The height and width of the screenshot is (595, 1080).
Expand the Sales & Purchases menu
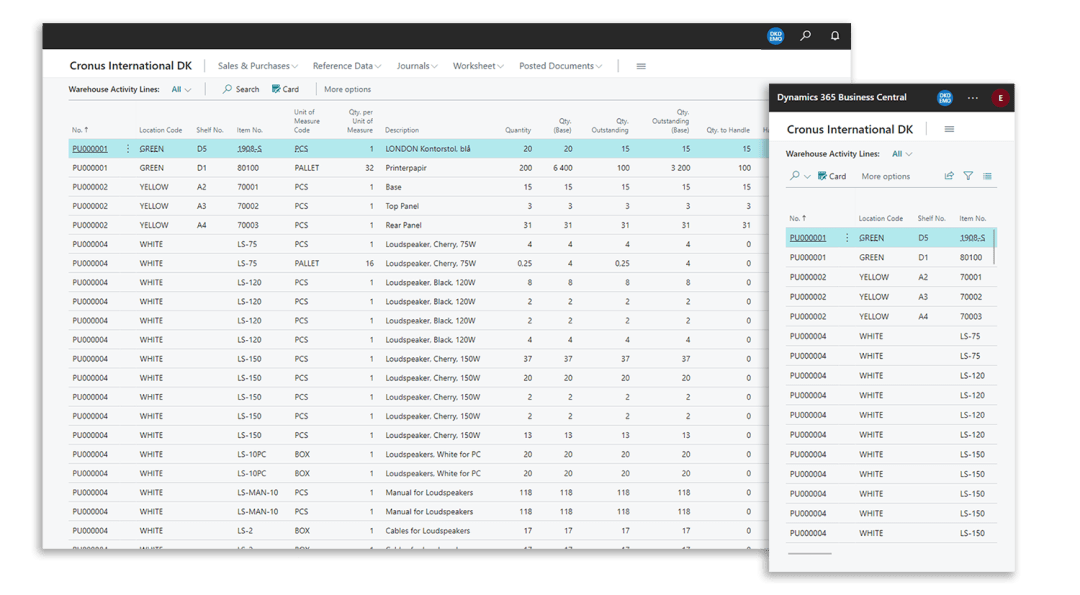tap(258, 66)
